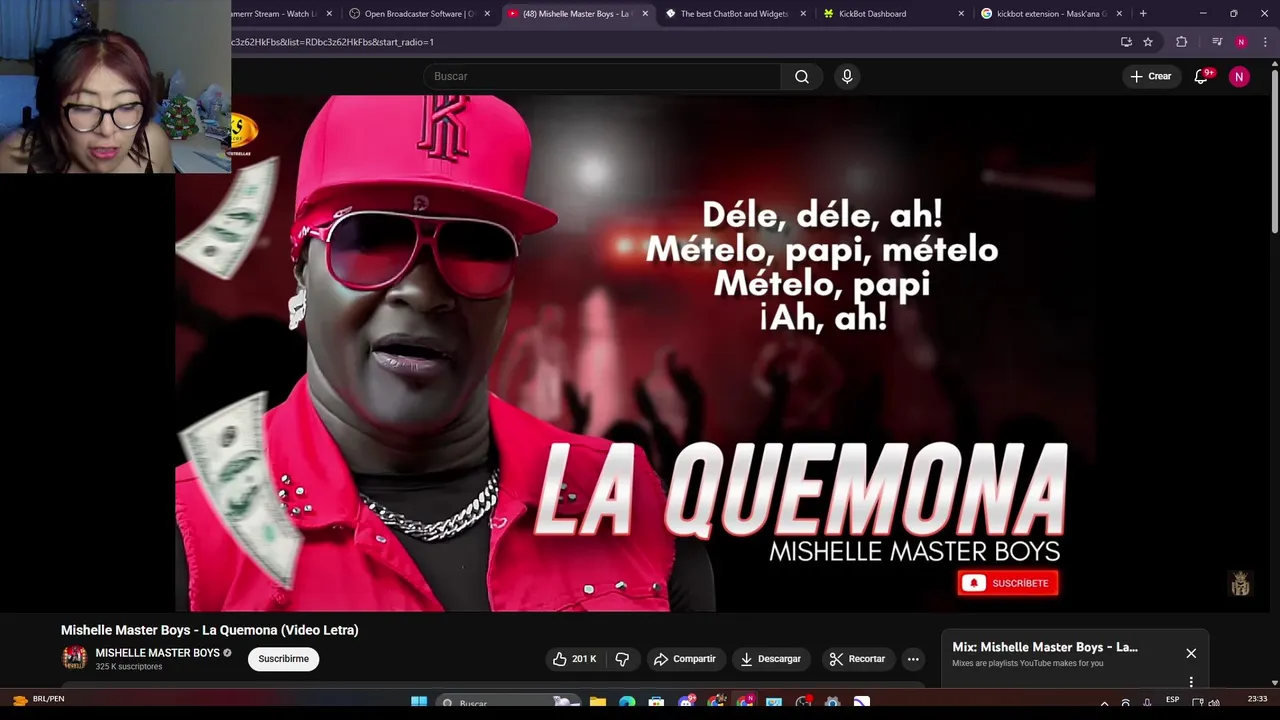
Task: Open Microsoft Store from taskbar
Action: pos(656,702)
